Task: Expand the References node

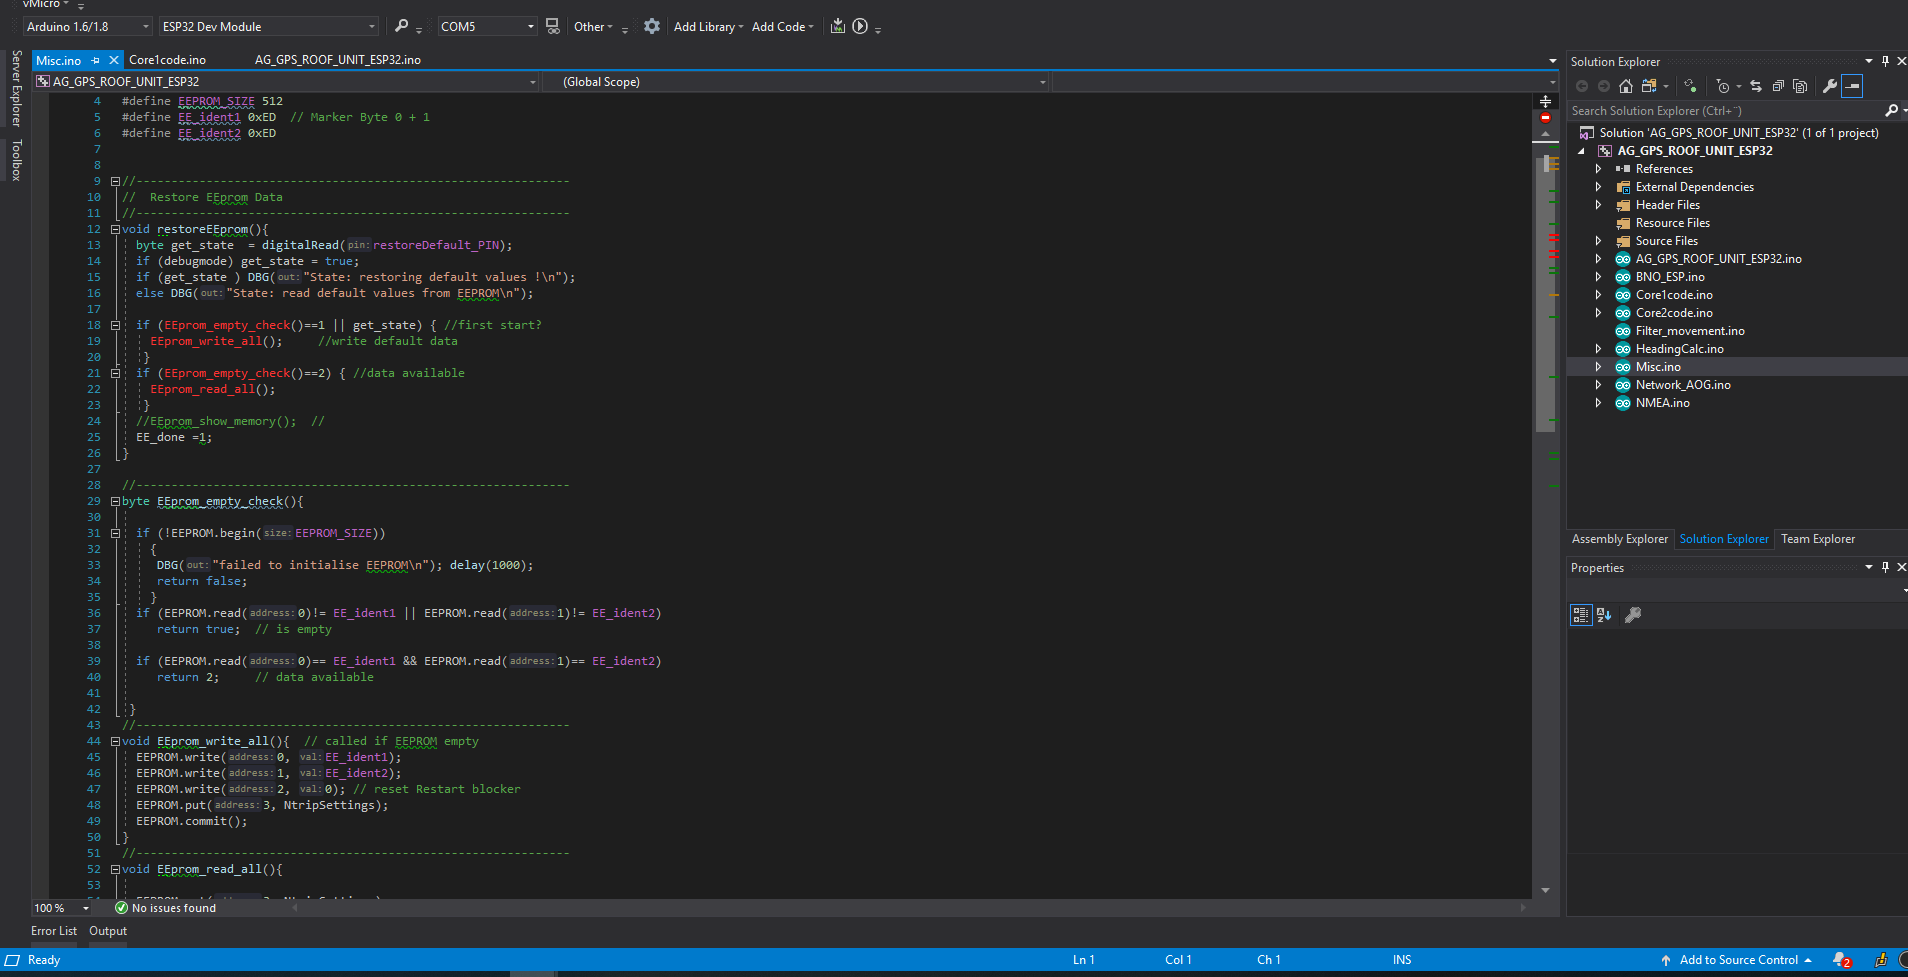Action: (1598, 169)
